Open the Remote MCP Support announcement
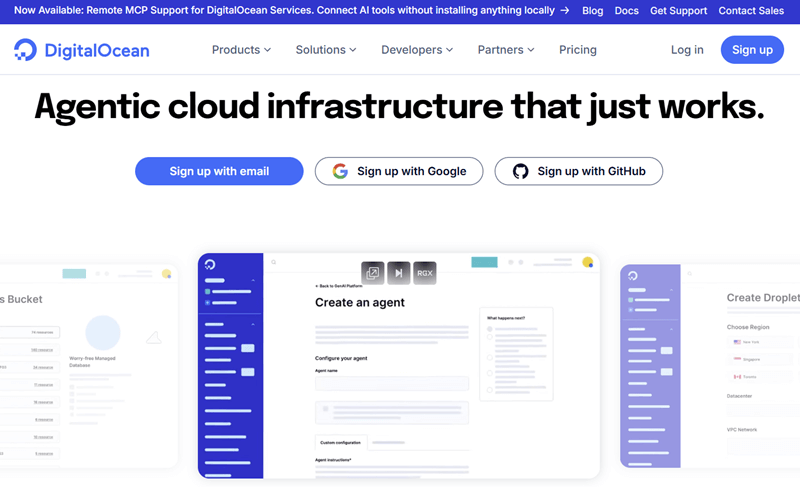This screenshot has width=800, height=487. [291, 10]
